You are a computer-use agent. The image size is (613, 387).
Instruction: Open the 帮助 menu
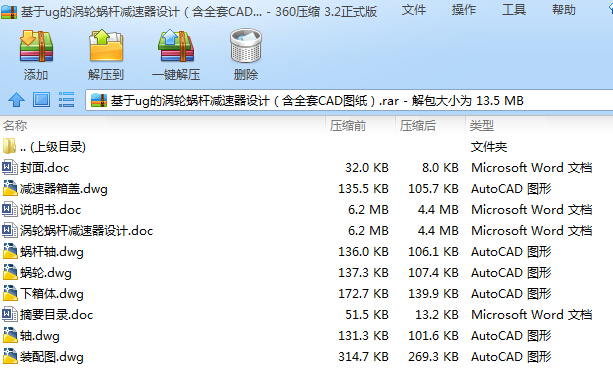[564, 10]
